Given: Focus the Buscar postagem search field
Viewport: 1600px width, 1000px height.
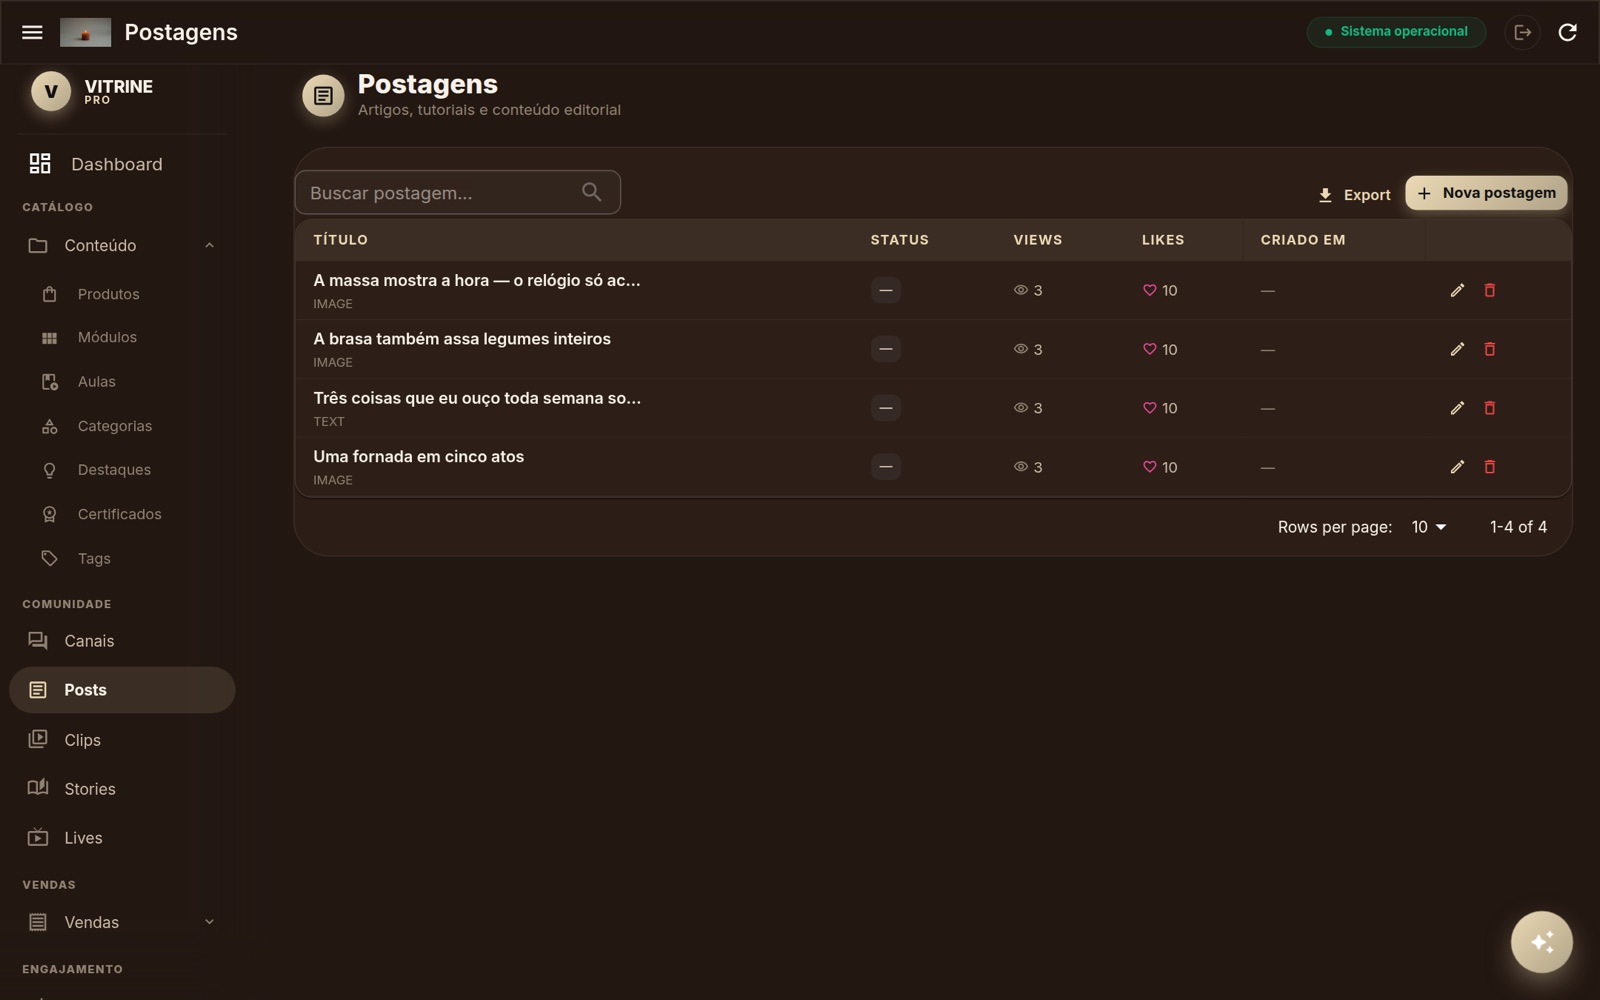Looking at the screenshot, I should pos(458,192).
